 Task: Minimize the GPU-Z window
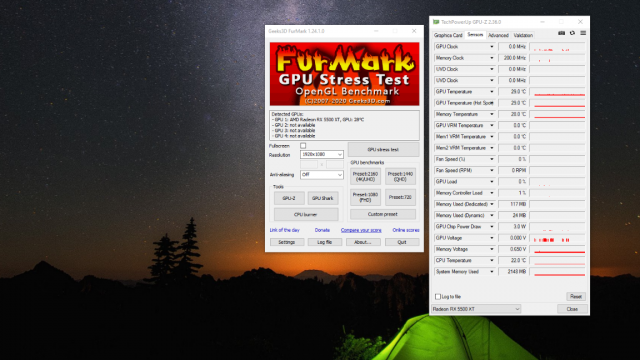(x=542, y=22)
